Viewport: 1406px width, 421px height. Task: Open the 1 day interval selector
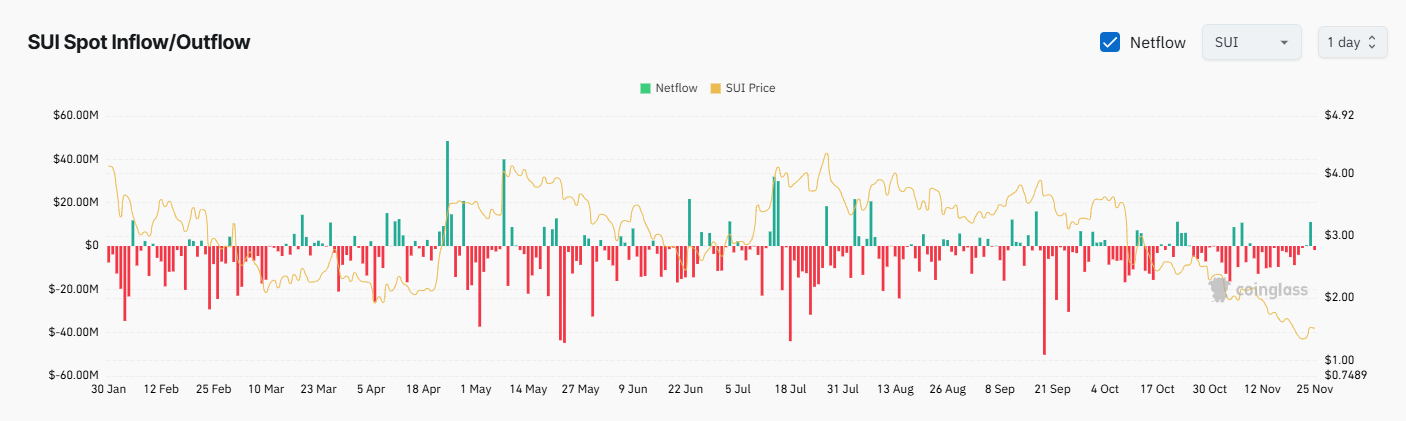click(1352, 42)
